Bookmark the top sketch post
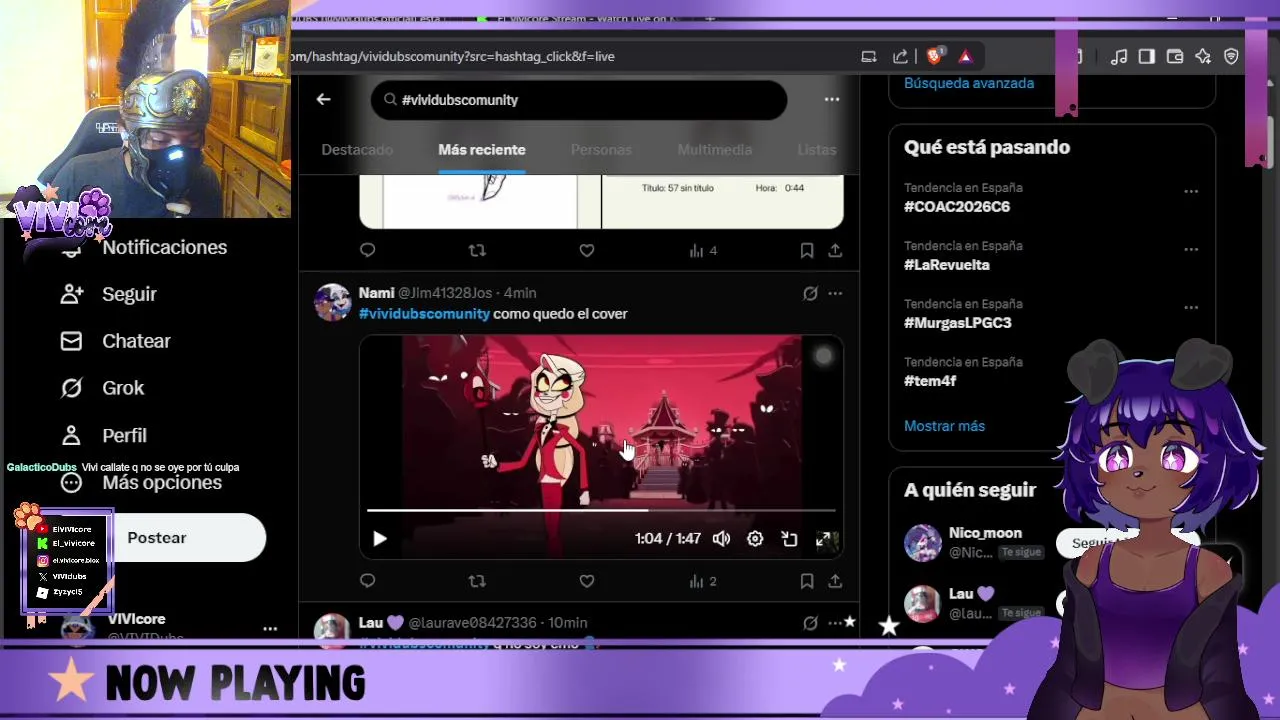This screenshot has width=1280, height=720. click(807, 250)
